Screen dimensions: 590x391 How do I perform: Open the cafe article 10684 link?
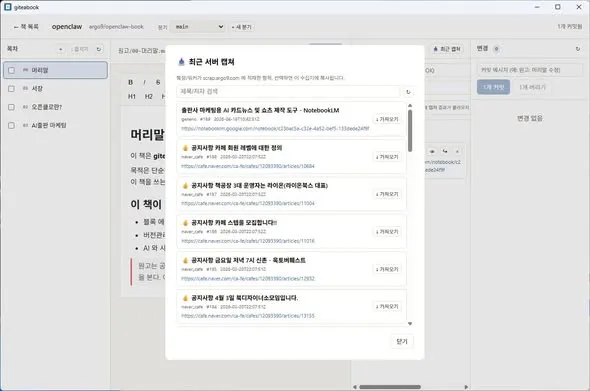[248, 166]
